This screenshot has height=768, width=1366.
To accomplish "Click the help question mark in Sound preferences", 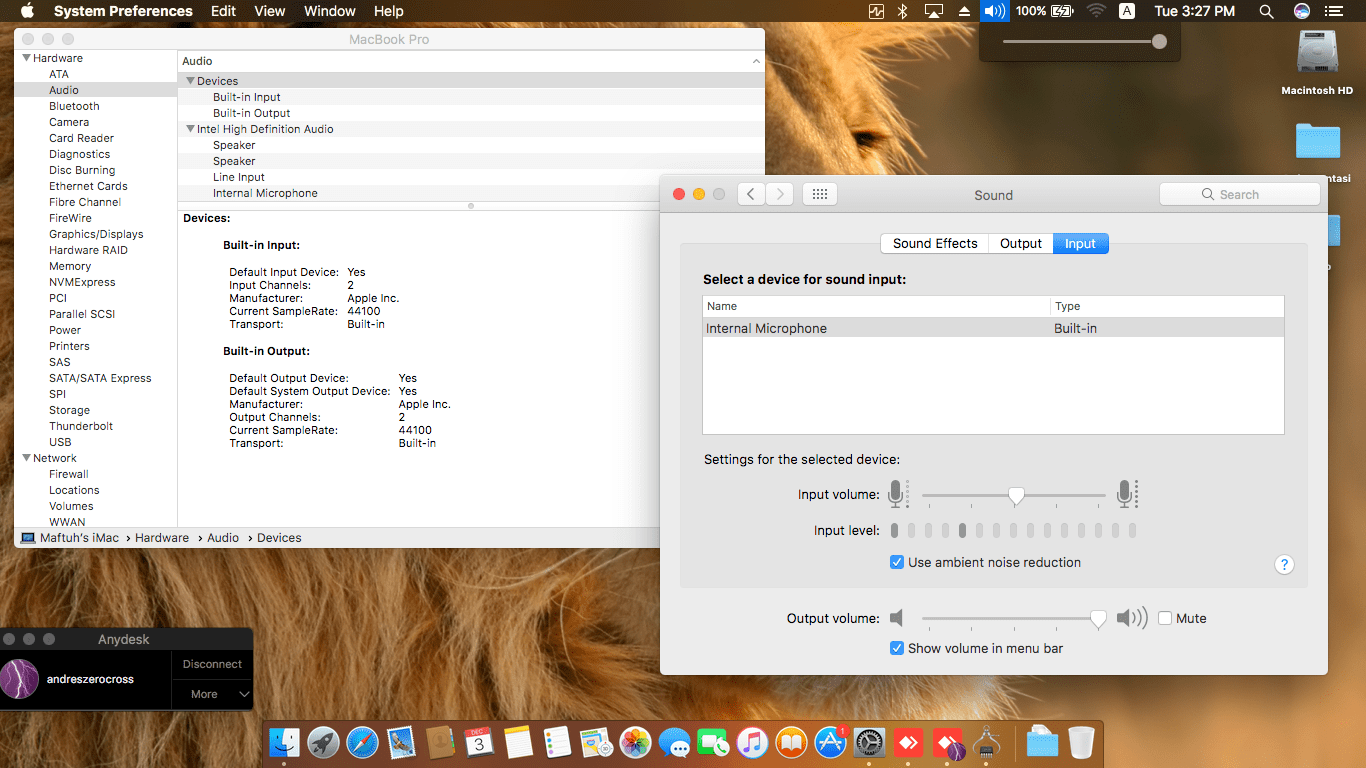I will (1284, 564).
